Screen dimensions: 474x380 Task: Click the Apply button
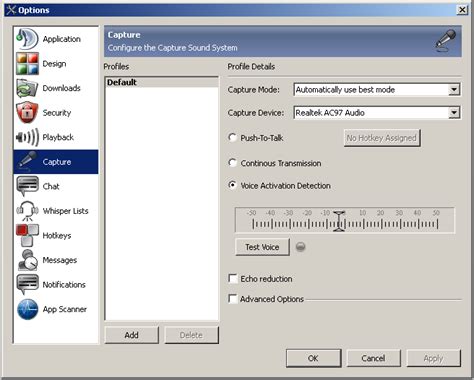click(433, 358)
